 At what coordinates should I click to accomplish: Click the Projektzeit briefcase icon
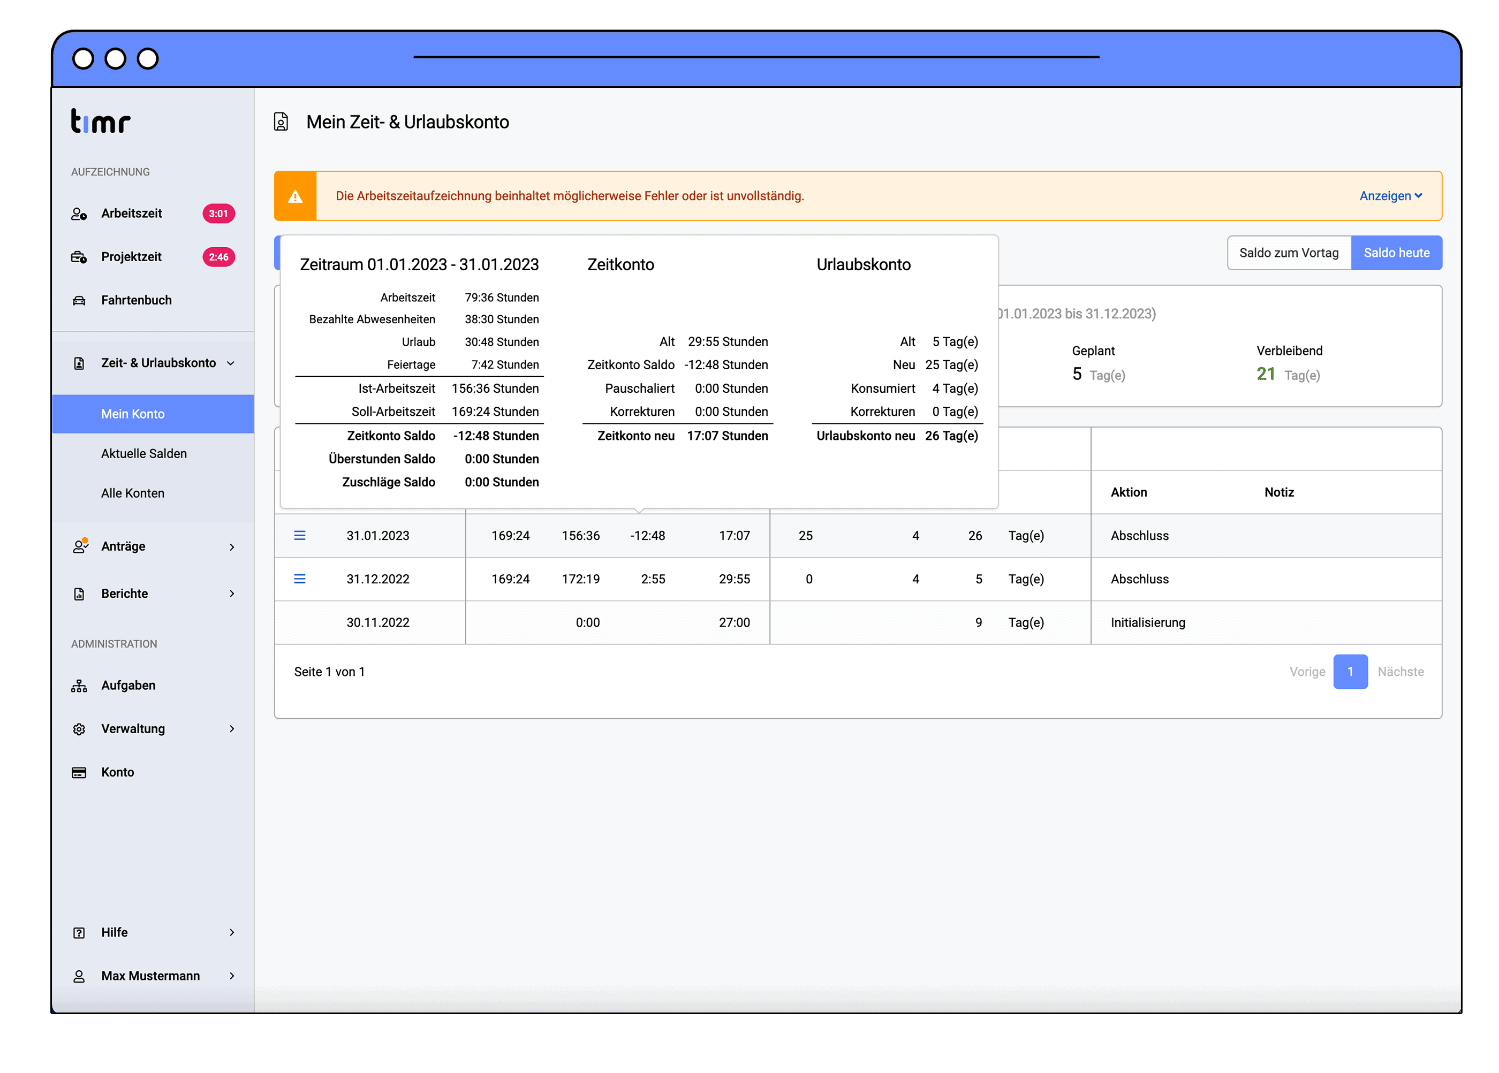coord(79,257)
